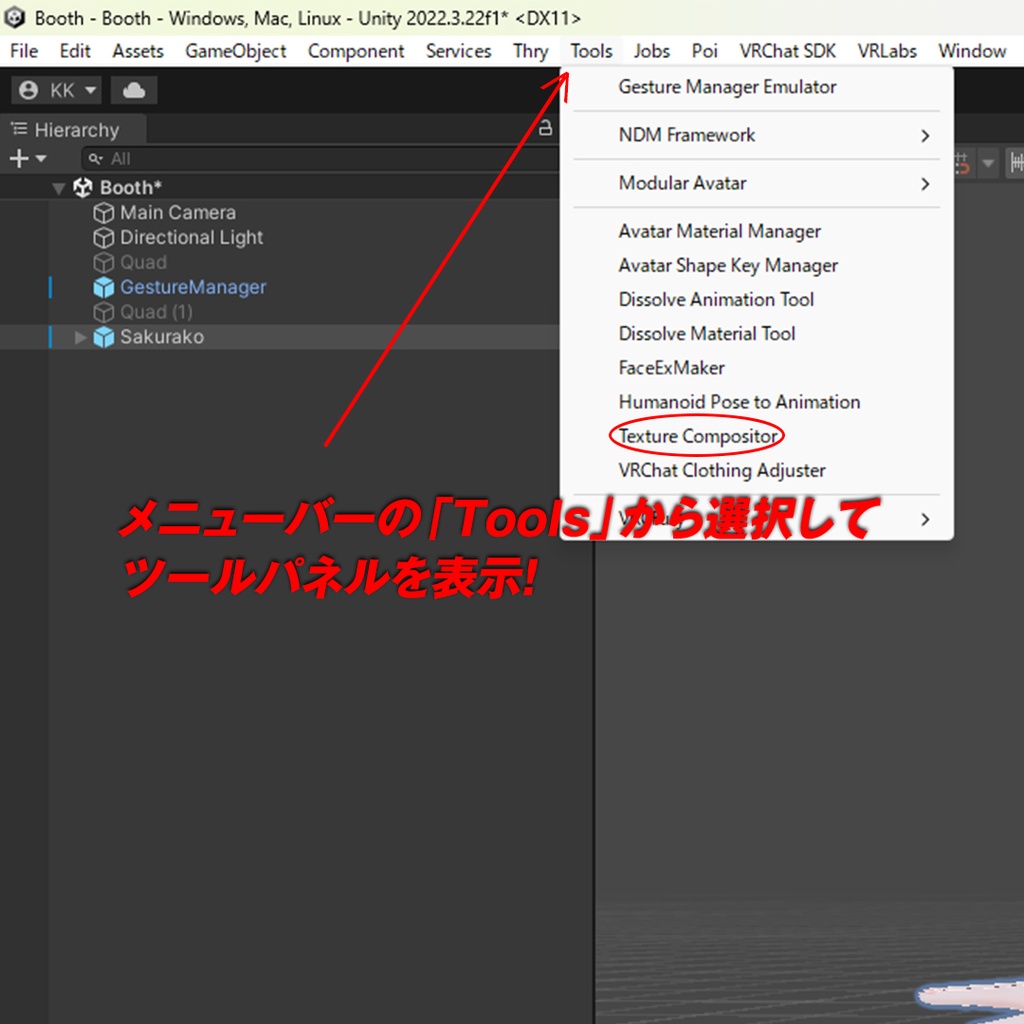
Task: Open the circled Texture Compositor tool
Action: (x=697, y=436)
